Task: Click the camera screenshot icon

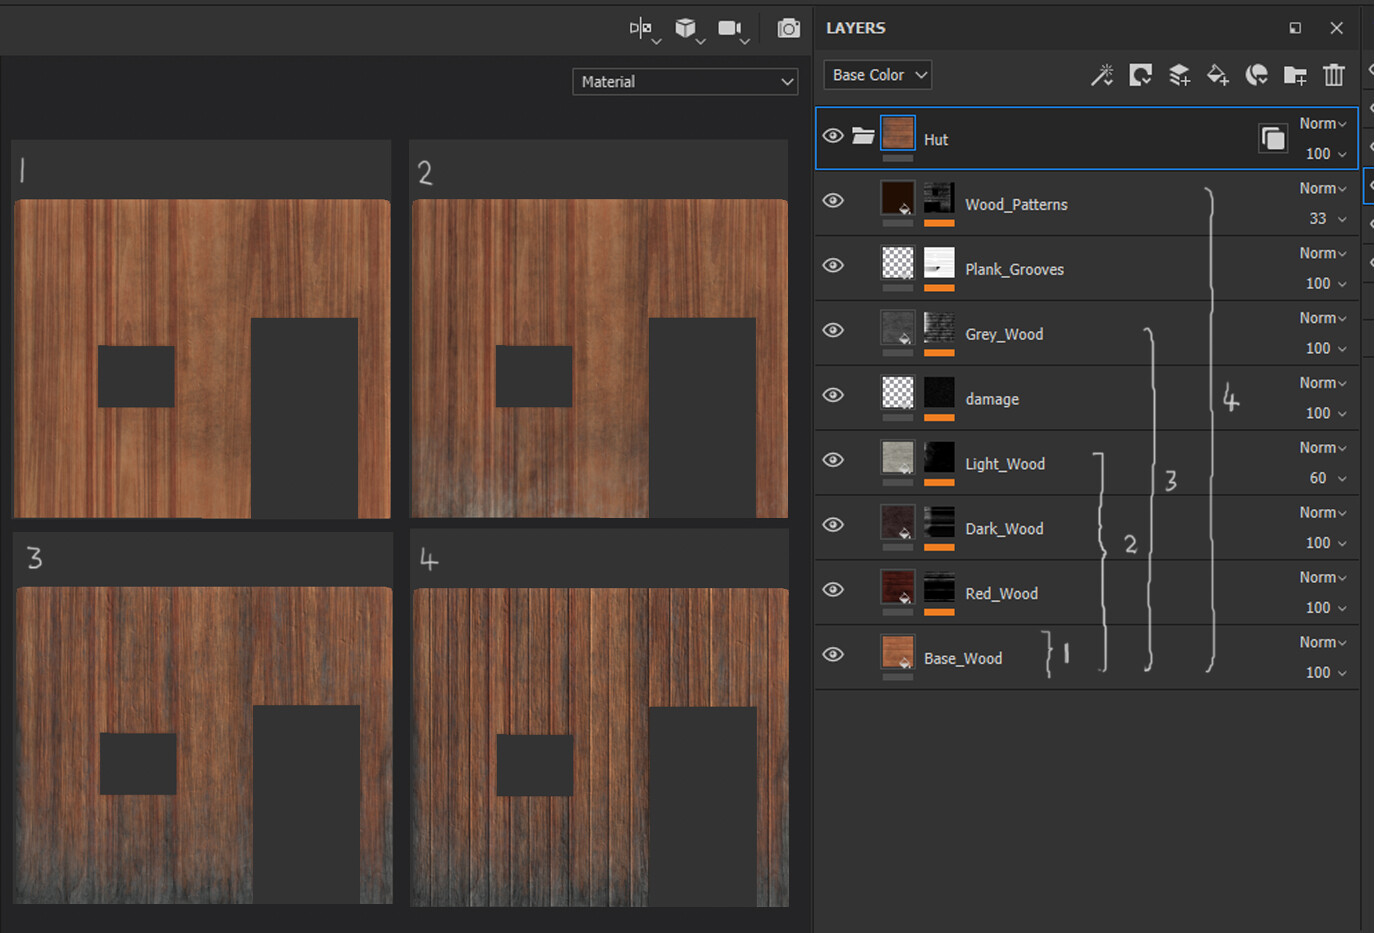Action: tap(788, 28)
